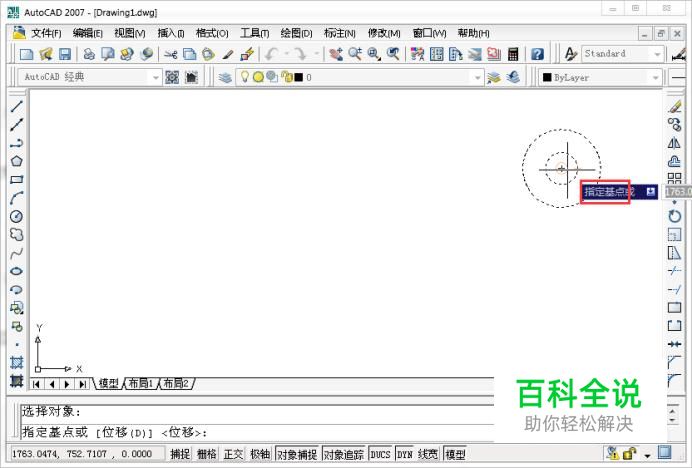692x468 pixels.
Task: Click the Save drawing toolbar icon
Action: tap(65, 54)
